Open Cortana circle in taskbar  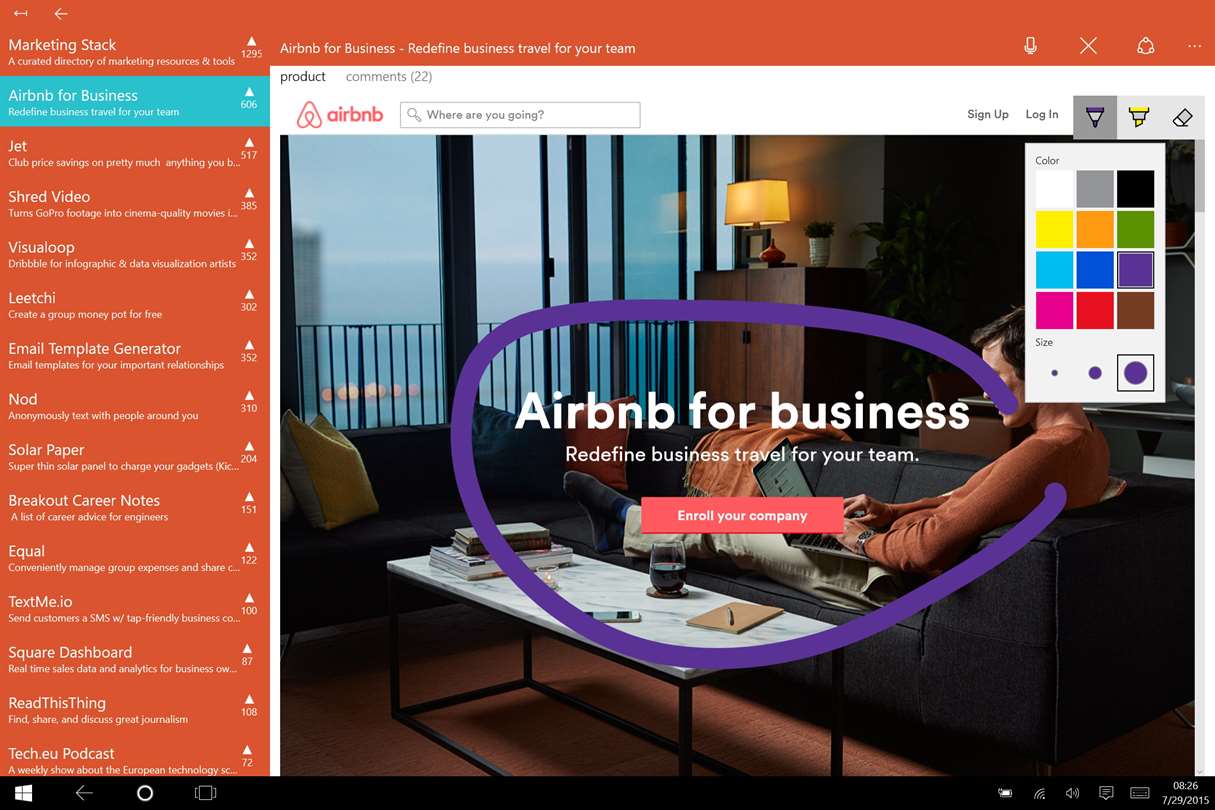[145, 793]
